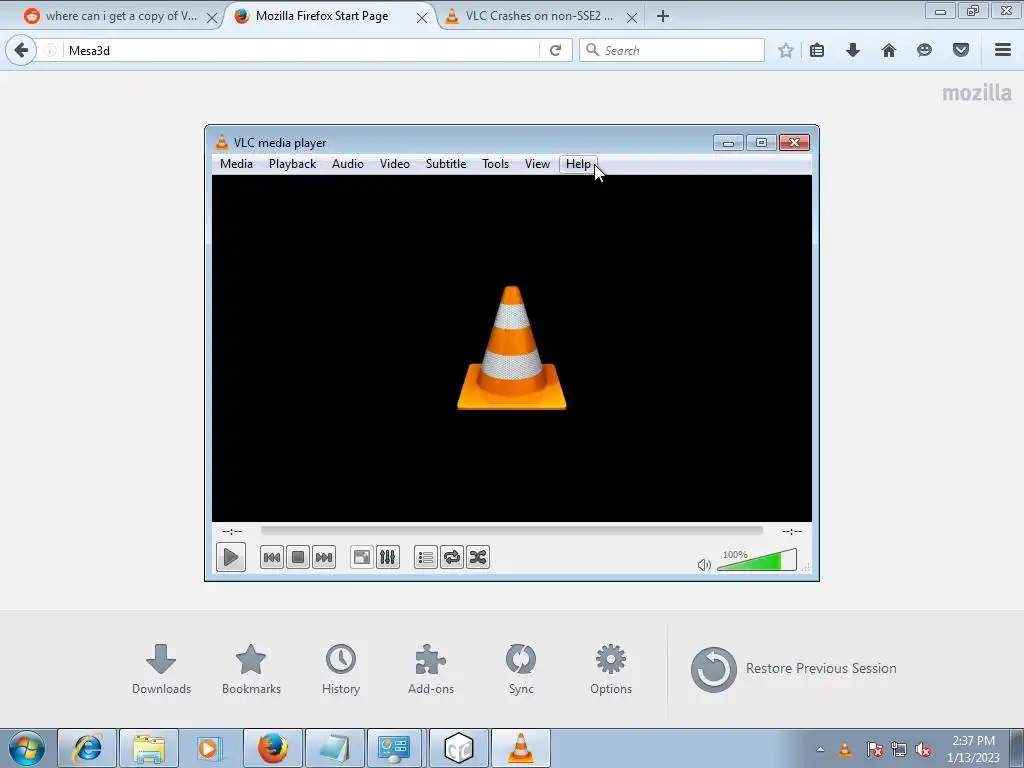Click the site identity info icon
Screen dimensions: 1024x768
pos(50,50)
